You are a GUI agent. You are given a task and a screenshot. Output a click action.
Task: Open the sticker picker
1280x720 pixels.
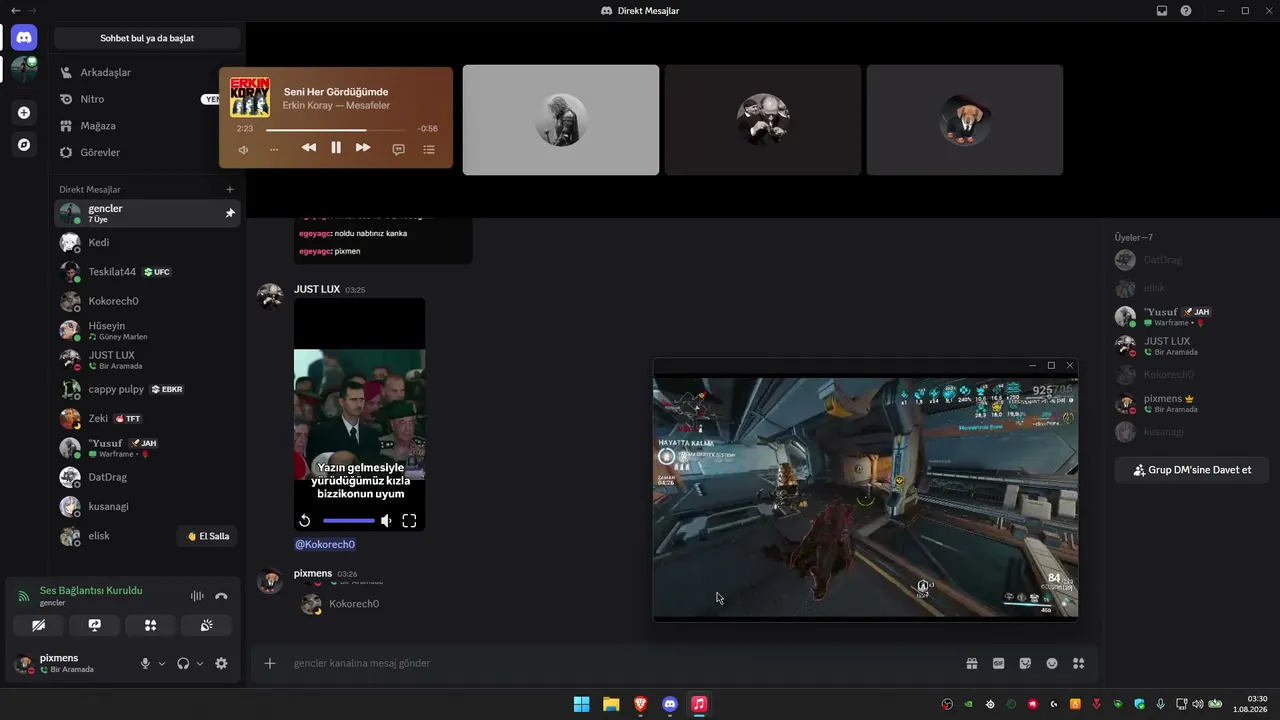[1025, 663]
